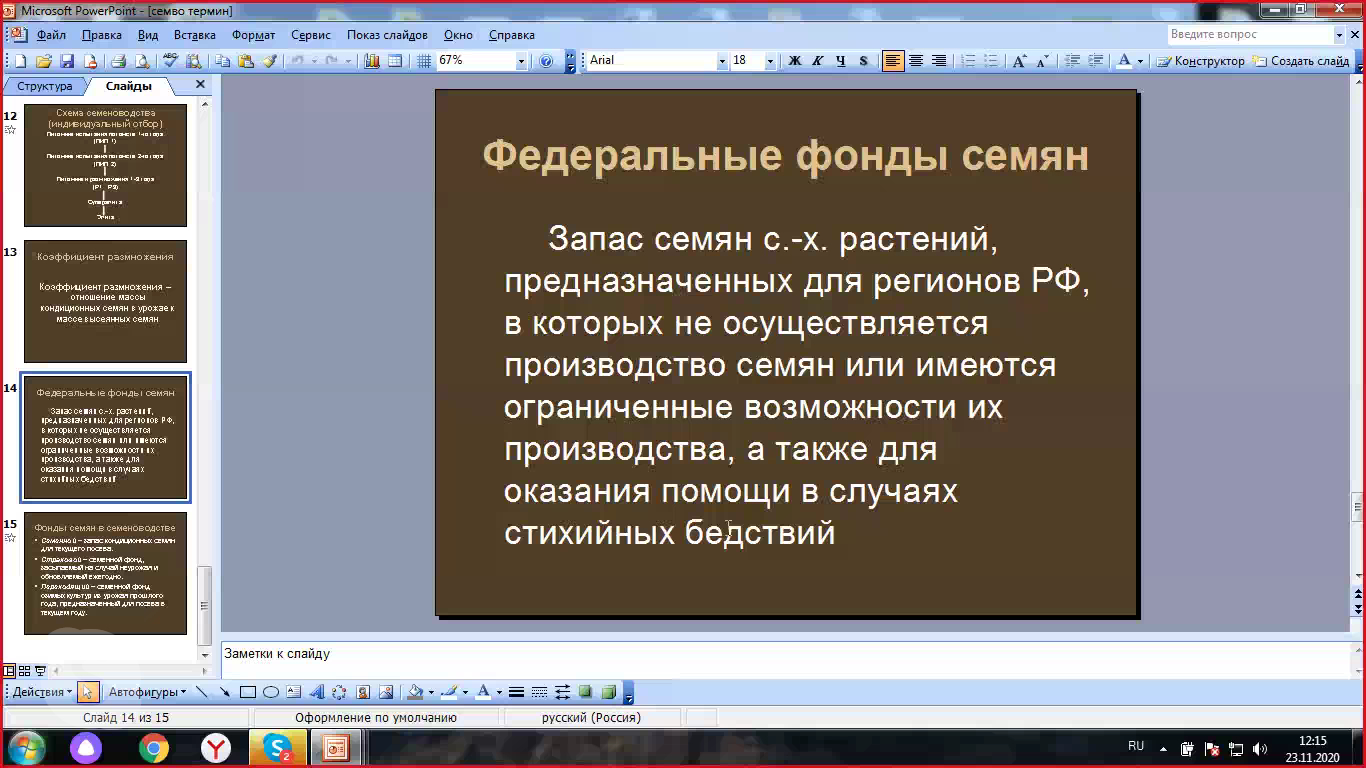This screenshot has width=1366, height=768.
Task: Save the presentation with floppy icon
Action: click(x=67, y=61)
